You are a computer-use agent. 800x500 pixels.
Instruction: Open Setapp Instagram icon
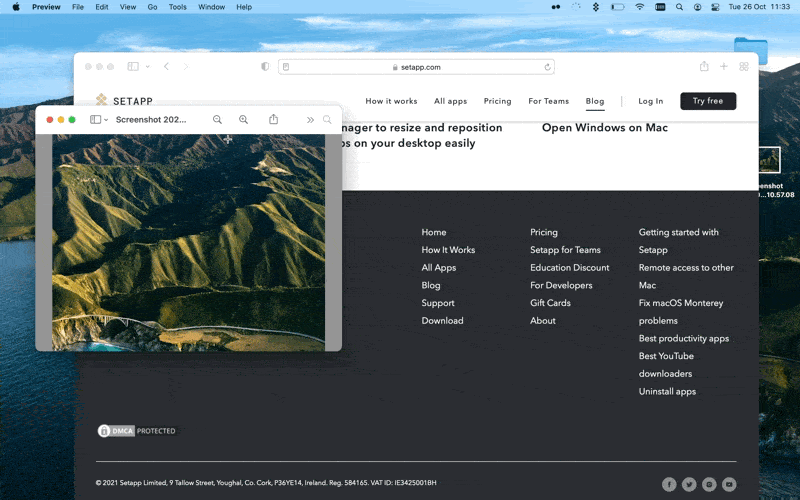click(x=709, y=484)
